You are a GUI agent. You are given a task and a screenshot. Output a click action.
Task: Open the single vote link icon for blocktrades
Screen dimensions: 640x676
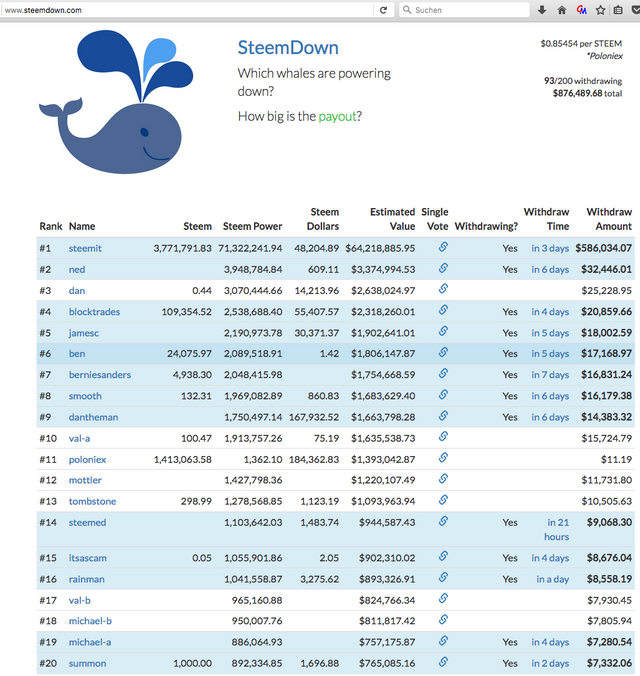coord(443,310)
